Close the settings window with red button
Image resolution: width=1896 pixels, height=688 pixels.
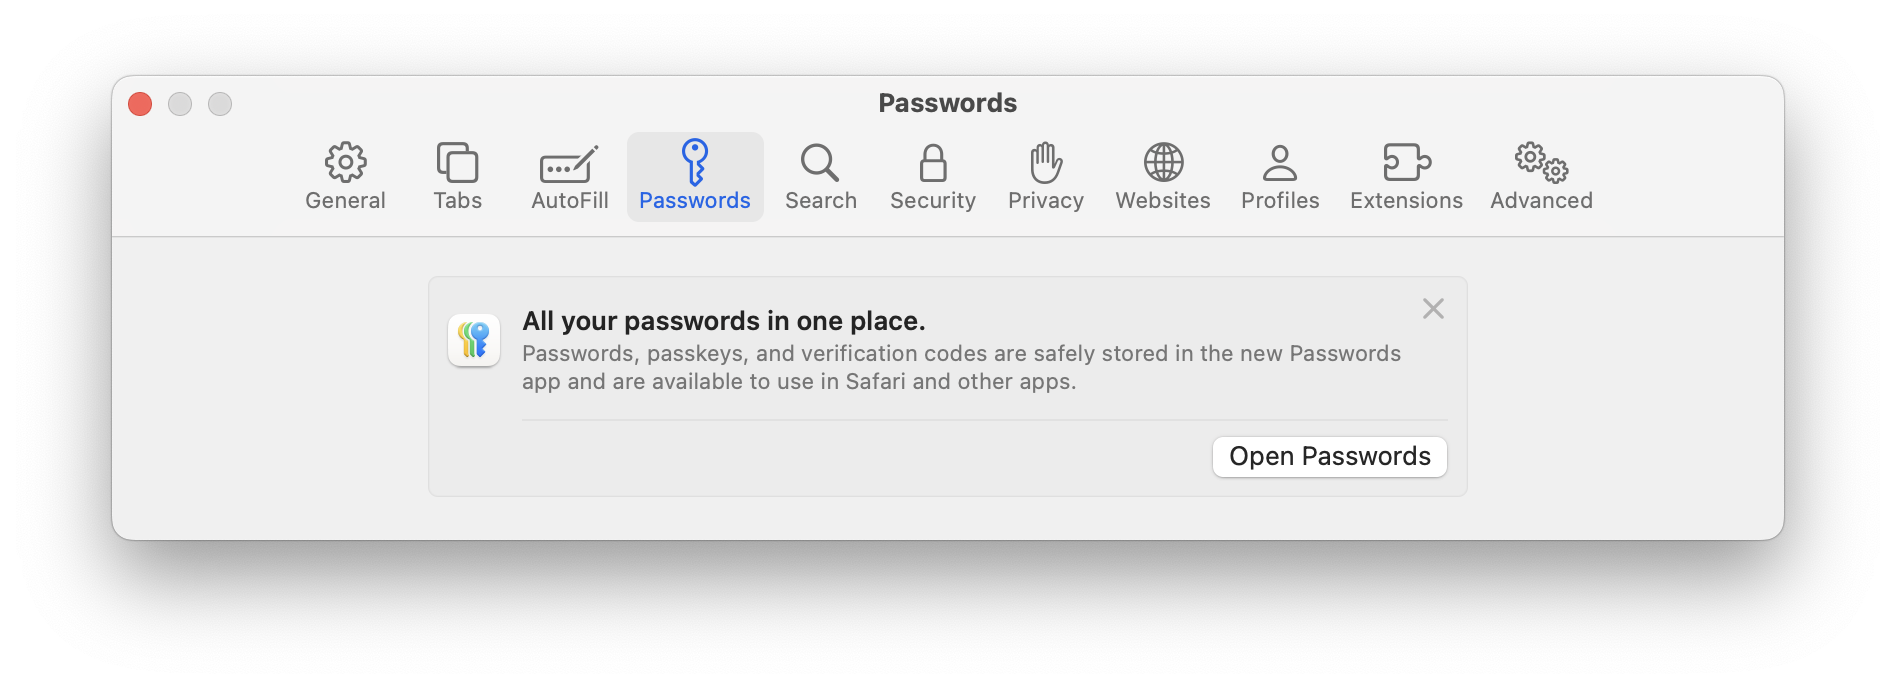140,104
